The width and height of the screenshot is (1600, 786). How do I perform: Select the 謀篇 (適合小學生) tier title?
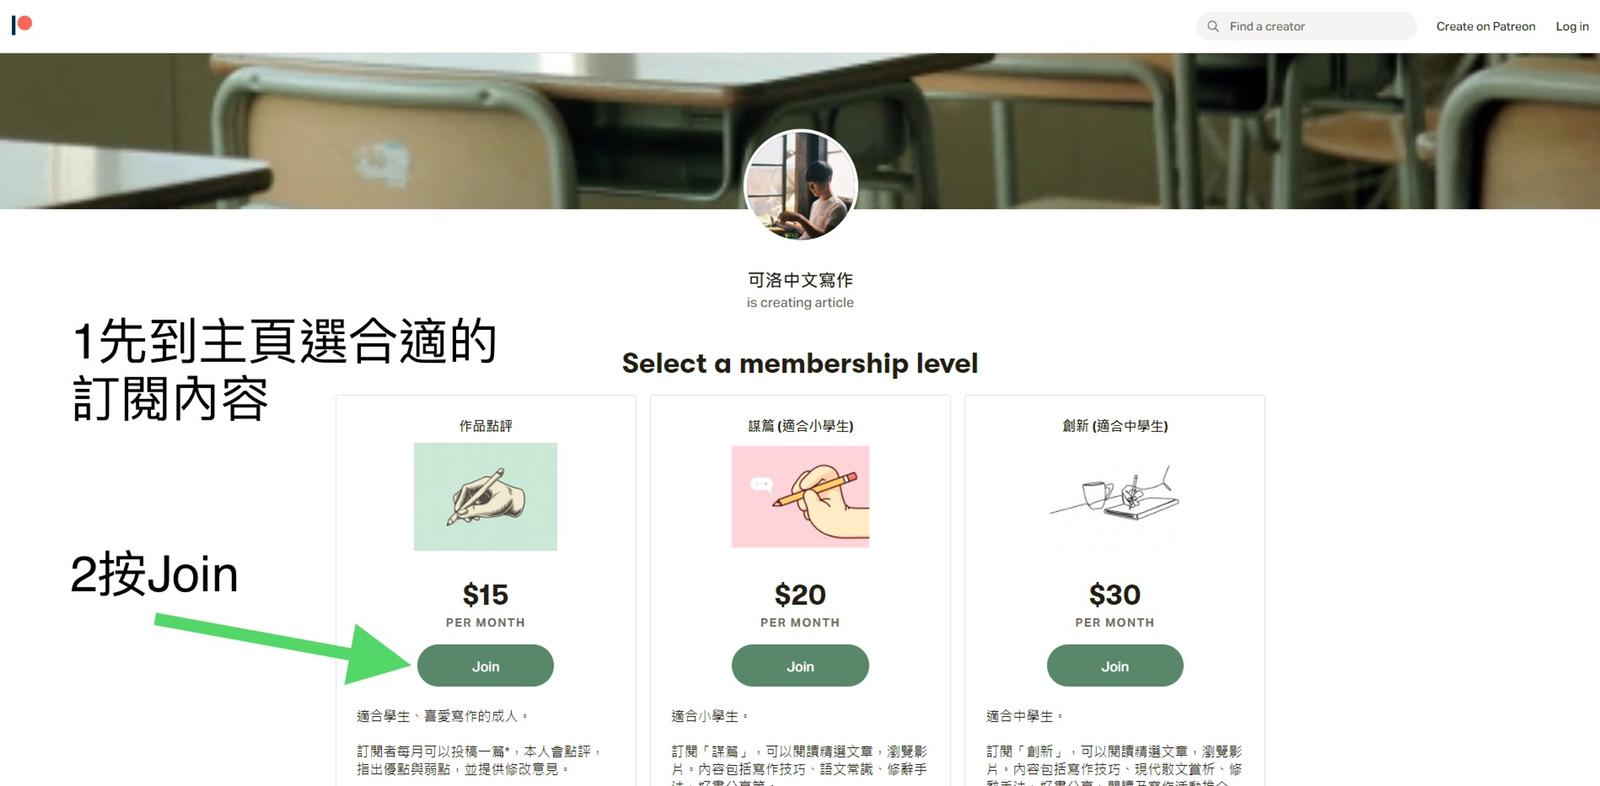(800, 426)
